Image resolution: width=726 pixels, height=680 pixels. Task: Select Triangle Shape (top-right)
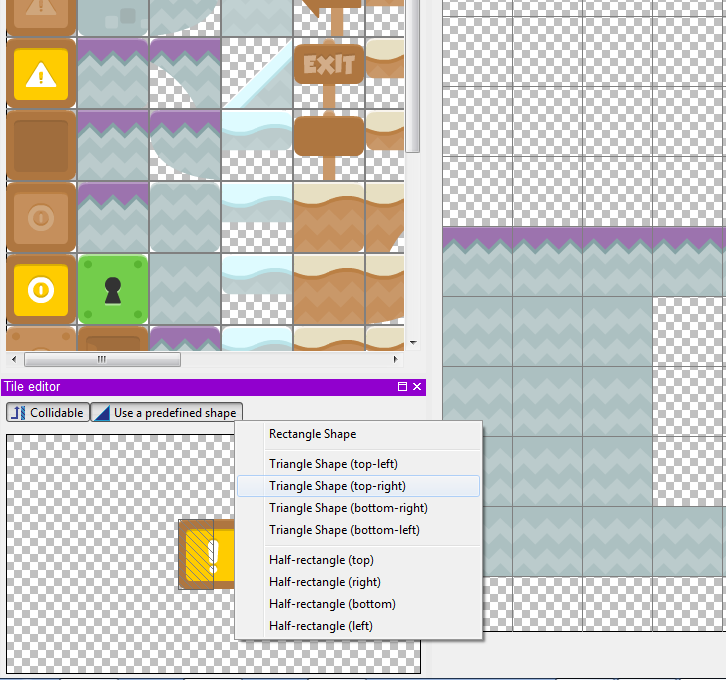pyautogui.click(x=359, y=486)
